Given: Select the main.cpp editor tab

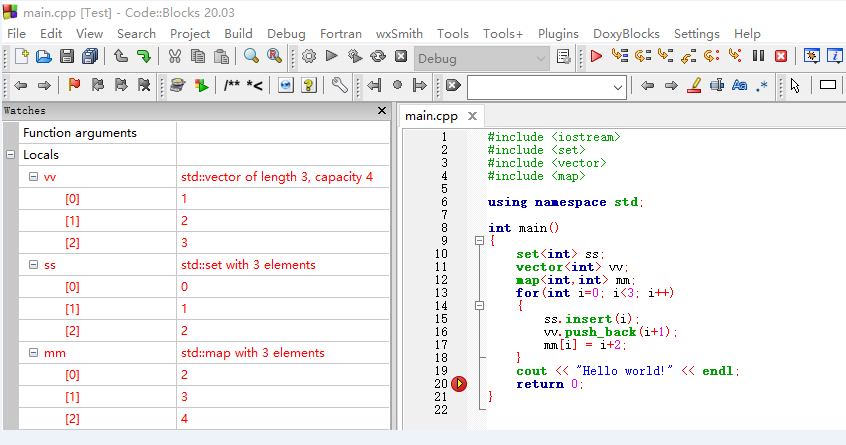Looking at the screenshot, I should (431, 116).
